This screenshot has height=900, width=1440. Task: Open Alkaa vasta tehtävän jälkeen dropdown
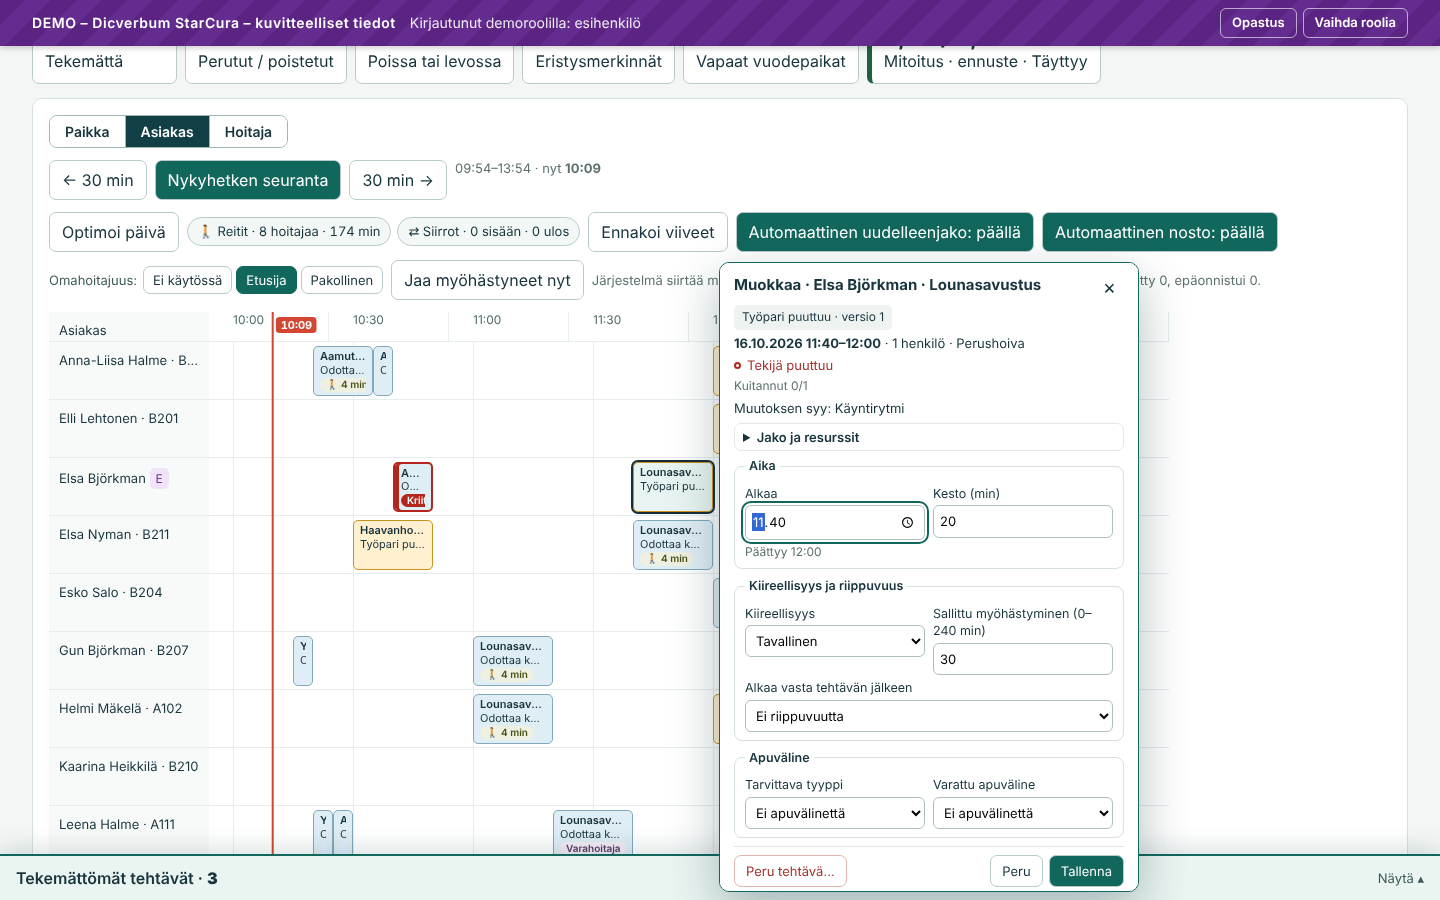point(929,716)
